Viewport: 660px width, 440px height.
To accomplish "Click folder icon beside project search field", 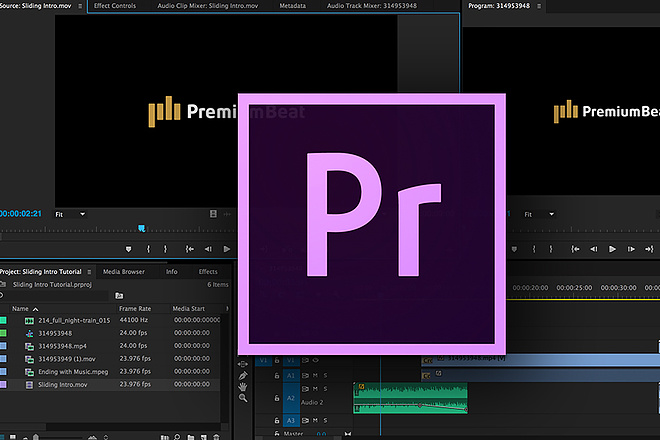I will [119, 296].
